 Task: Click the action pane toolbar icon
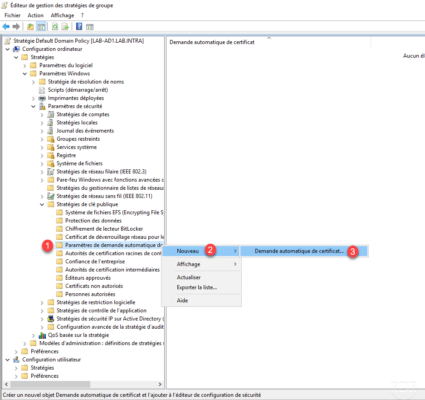(x=89, y=27)
